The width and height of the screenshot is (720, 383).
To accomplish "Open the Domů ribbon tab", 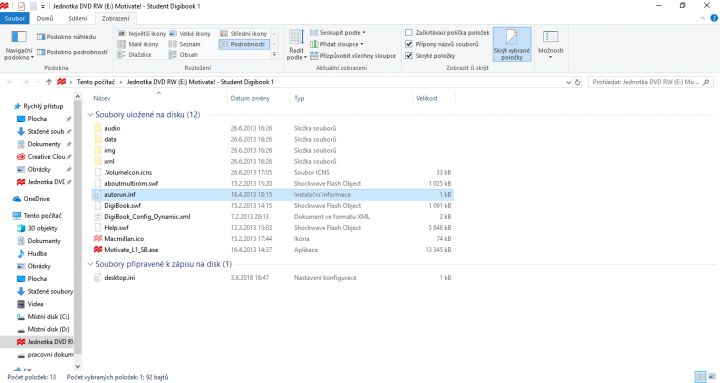I will click(x=45, y=18).
